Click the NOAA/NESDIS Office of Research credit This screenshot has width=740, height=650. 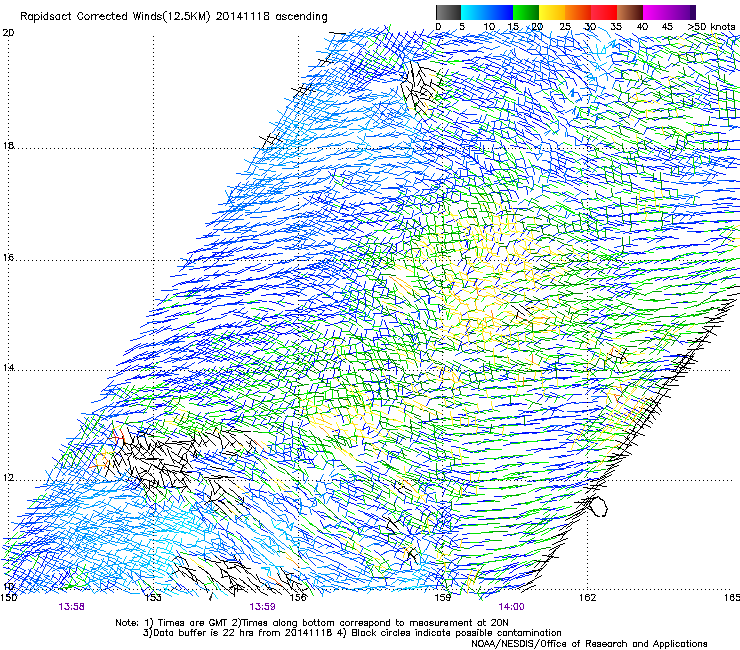pyautogui.click(x=589, y=644)
